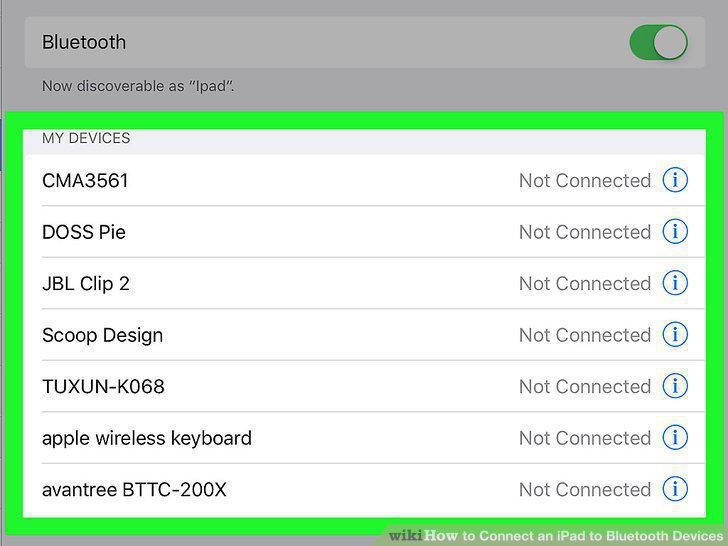Click Not Connected beside avantree BTTC-200X
Viewport: 728px width, 546px height.
[585, 490]
